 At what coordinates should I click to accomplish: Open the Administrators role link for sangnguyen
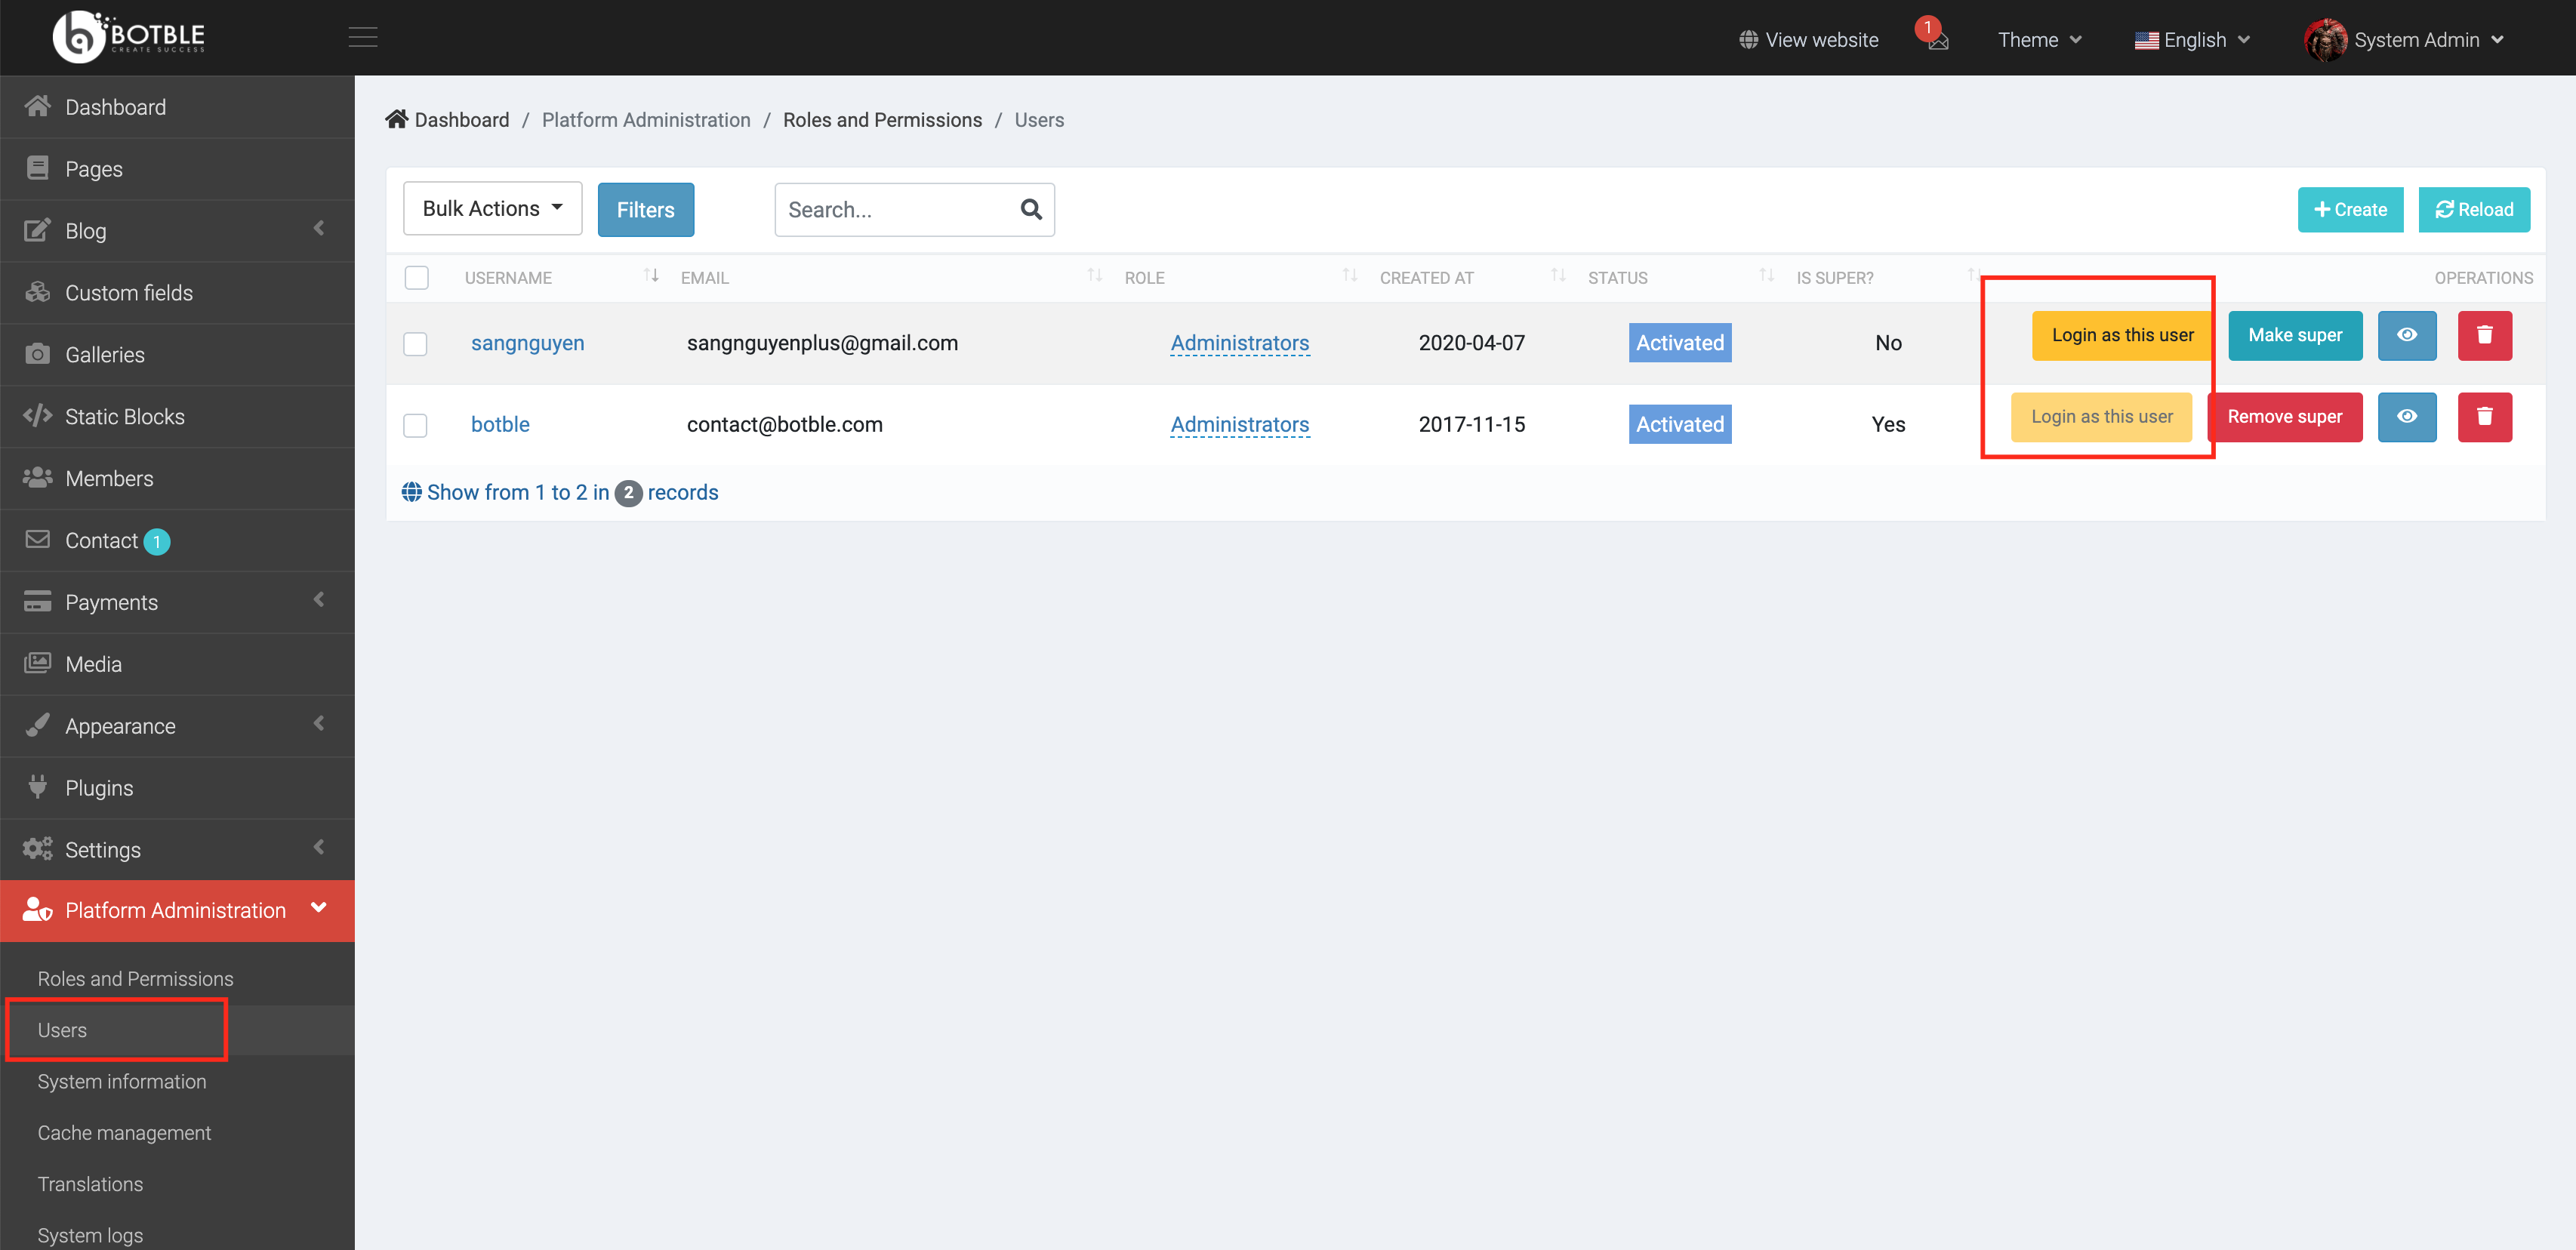1239,343
